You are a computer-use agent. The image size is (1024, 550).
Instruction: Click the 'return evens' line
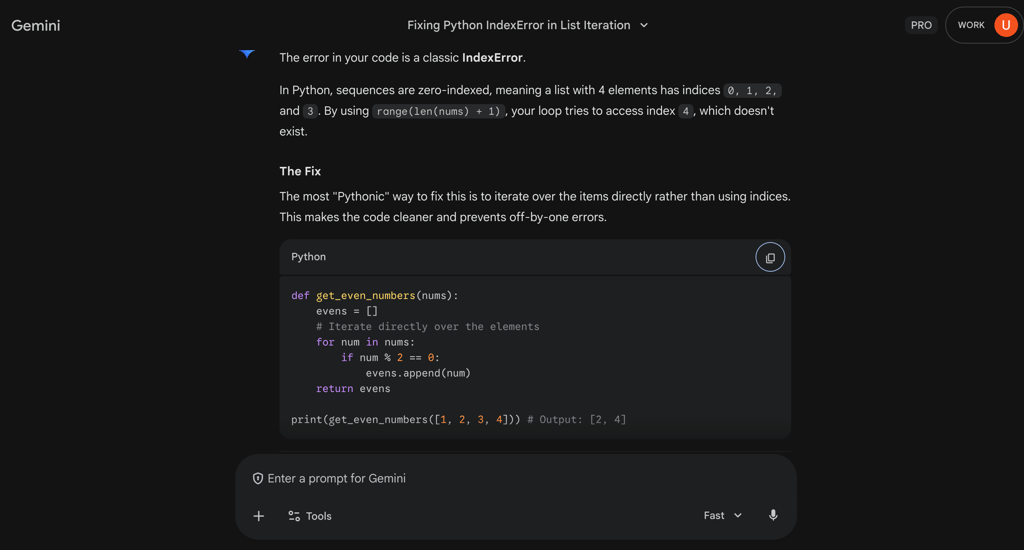(353, 389)
